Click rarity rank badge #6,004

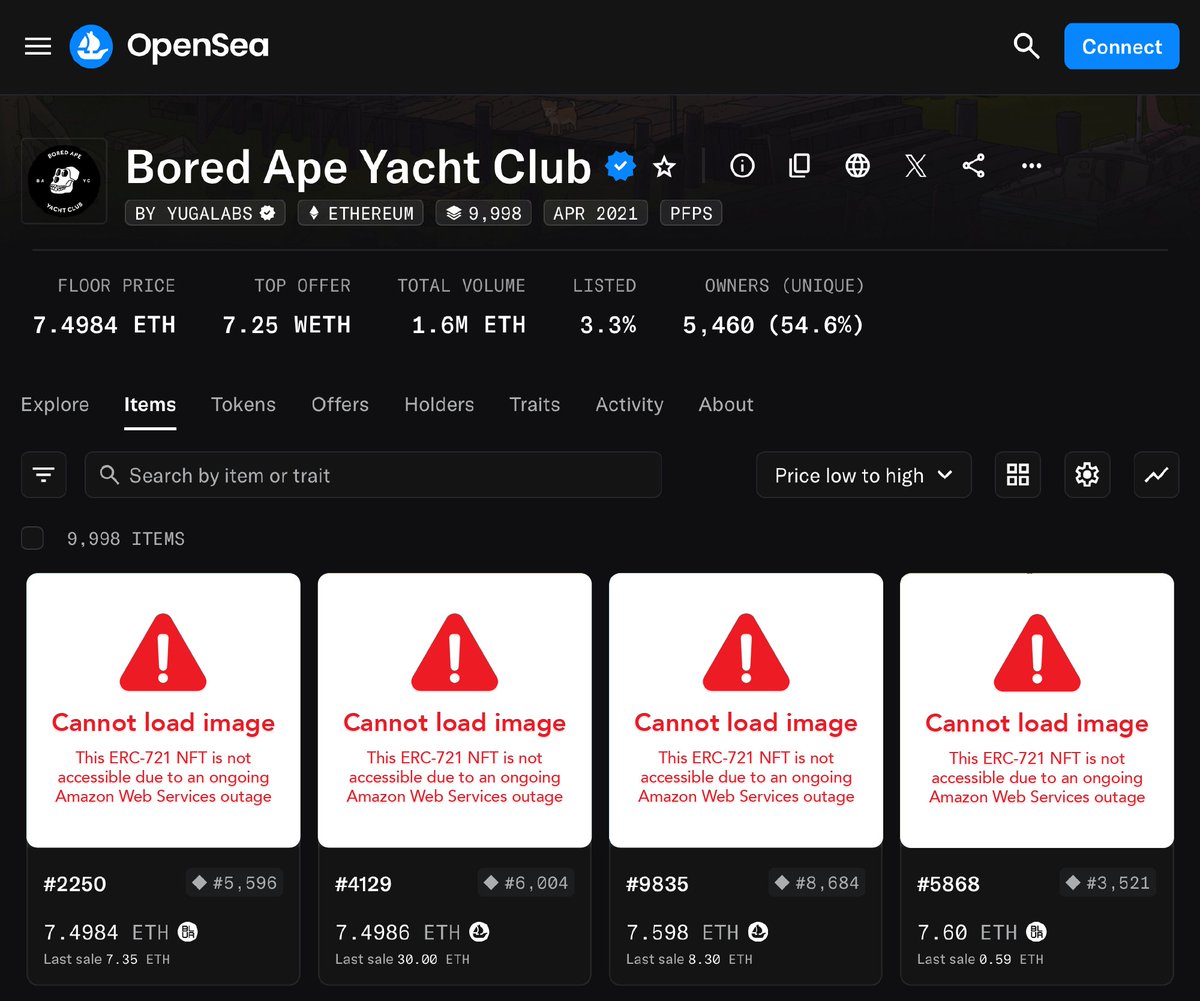526,883
